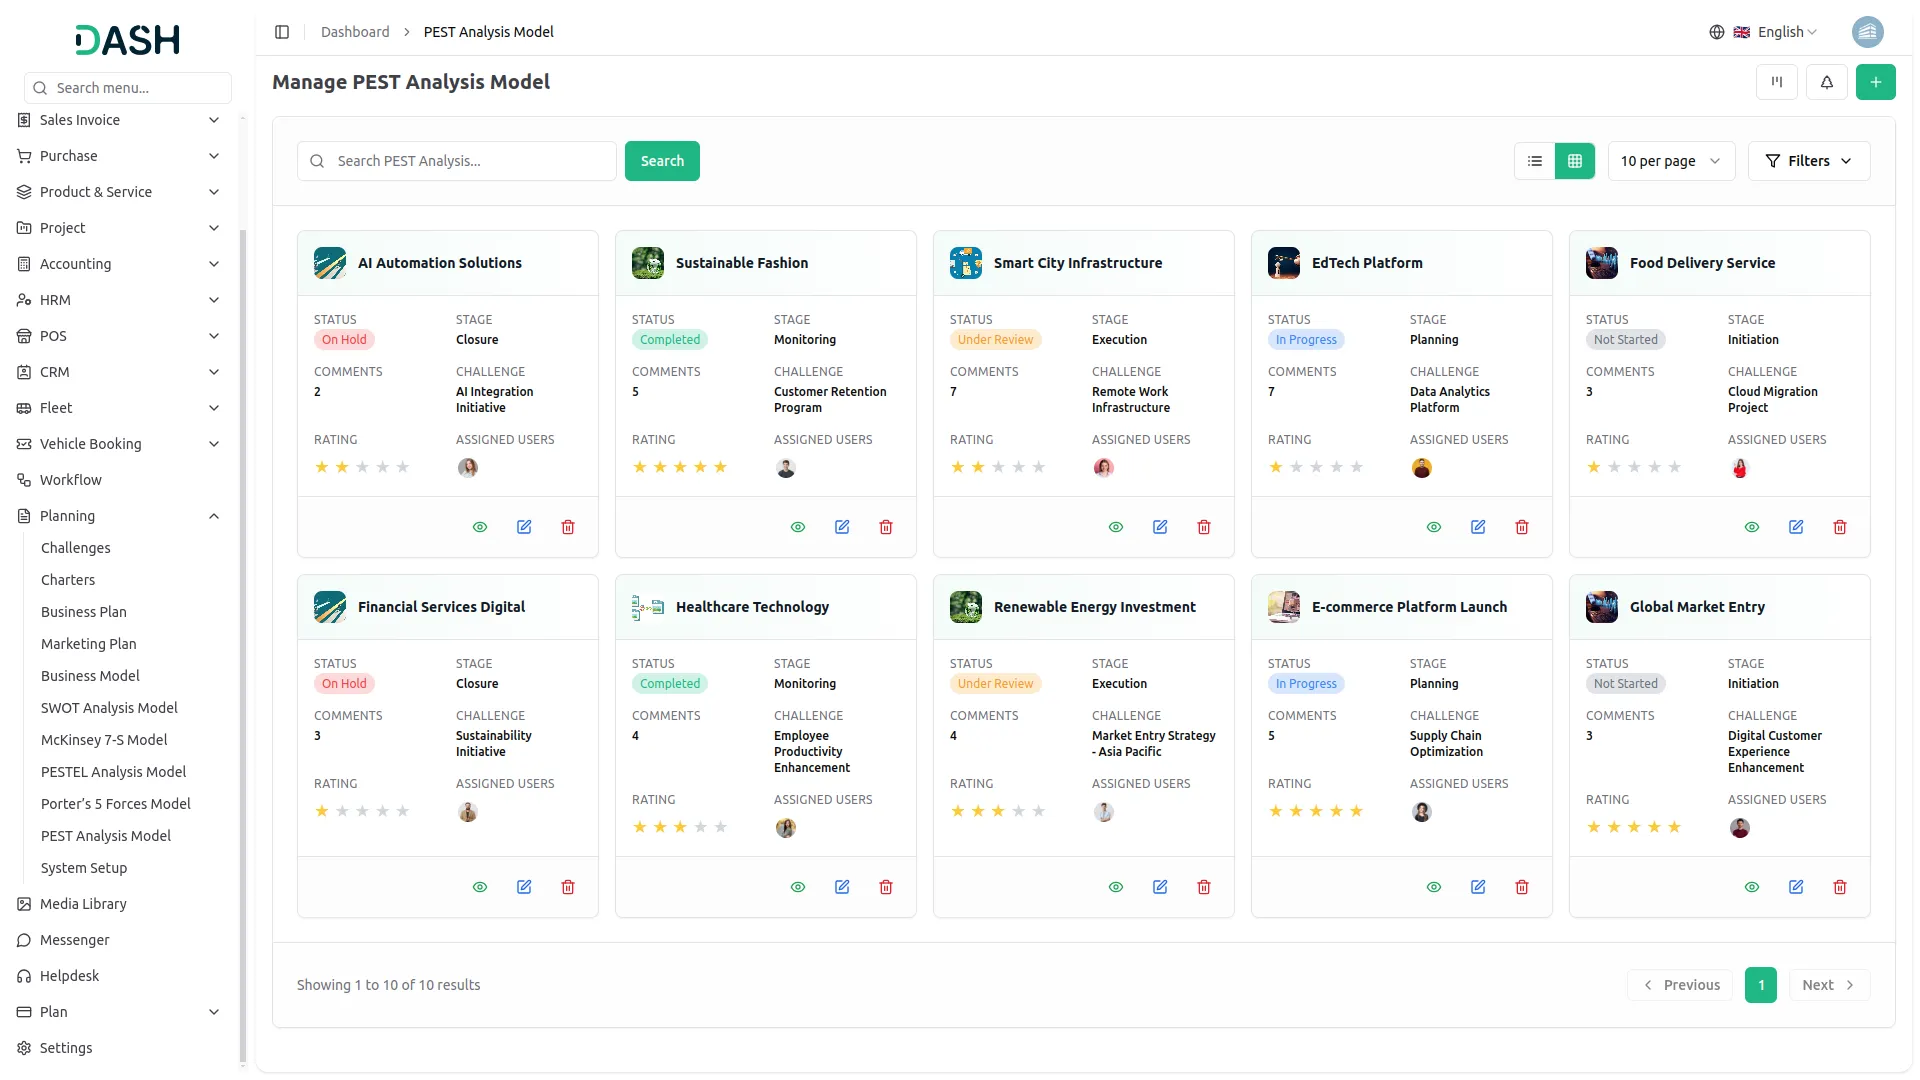The height and width of the screenshot is (1080, 1920).
Task: Focus the Search PEST Analysis field
Action: click(x=457, y=161)
